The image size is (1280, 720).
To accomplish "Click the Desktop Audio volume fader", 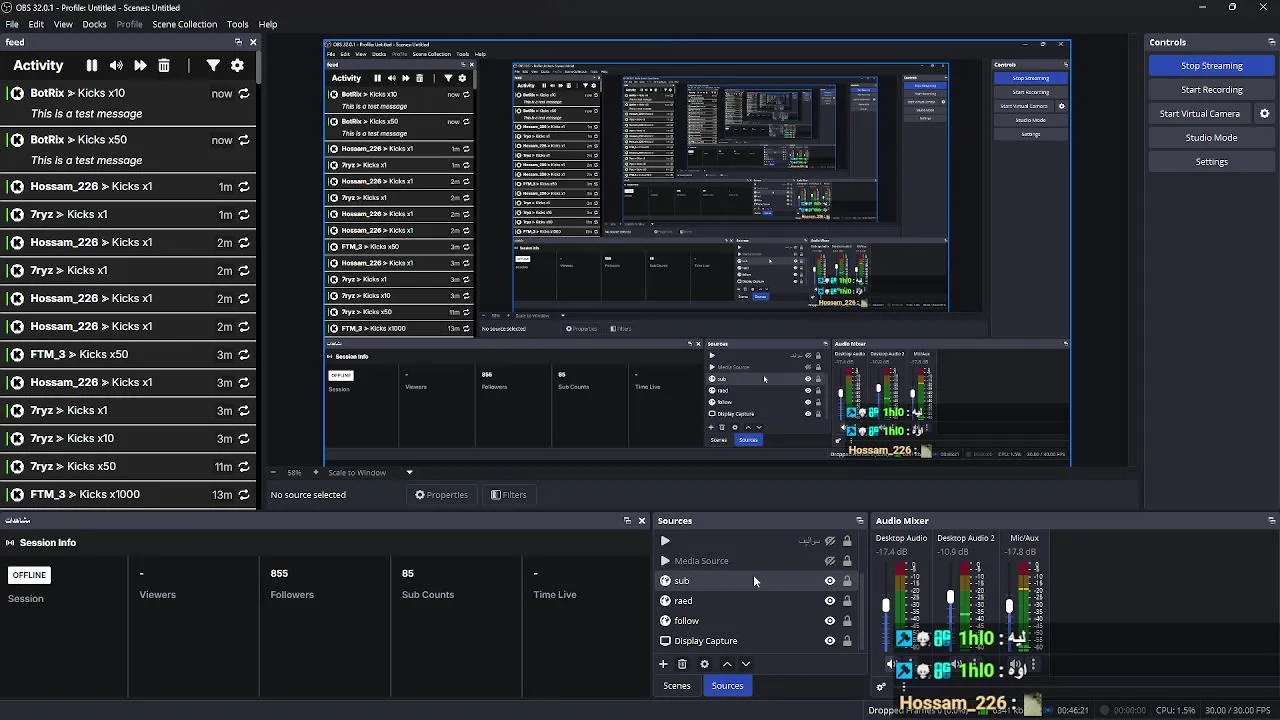I will point(886,605).
